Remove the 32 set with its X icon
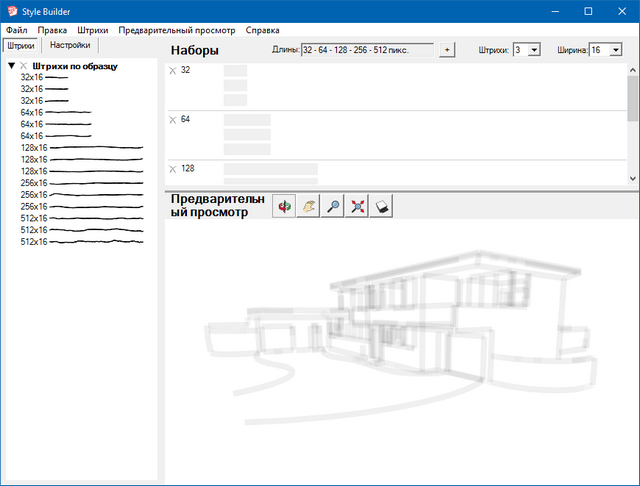The width and height of the screenshot is (640, 486). point(173,71)
